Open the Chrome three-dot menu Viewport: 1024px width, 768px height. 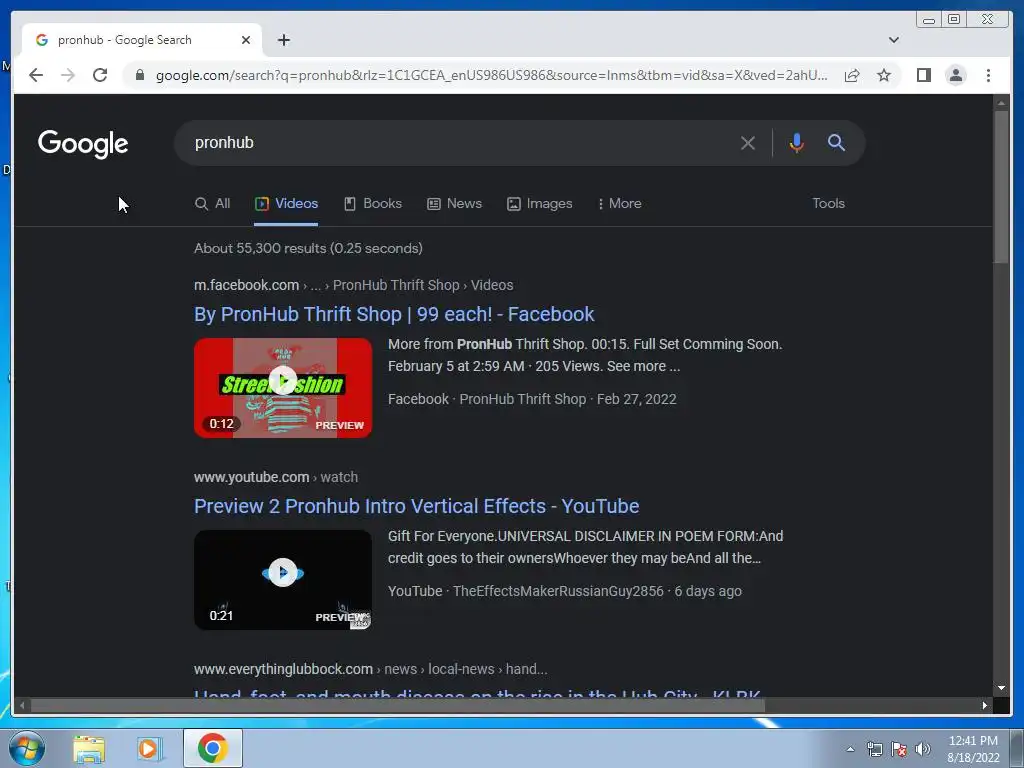click(988, 75)
